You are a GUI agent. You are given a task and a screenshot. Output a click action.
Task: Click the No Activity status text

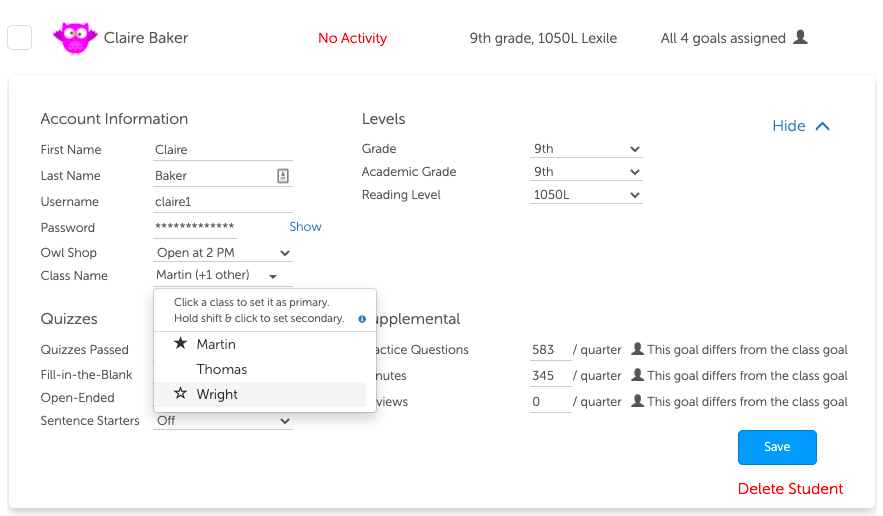click(x=353, y=38)
